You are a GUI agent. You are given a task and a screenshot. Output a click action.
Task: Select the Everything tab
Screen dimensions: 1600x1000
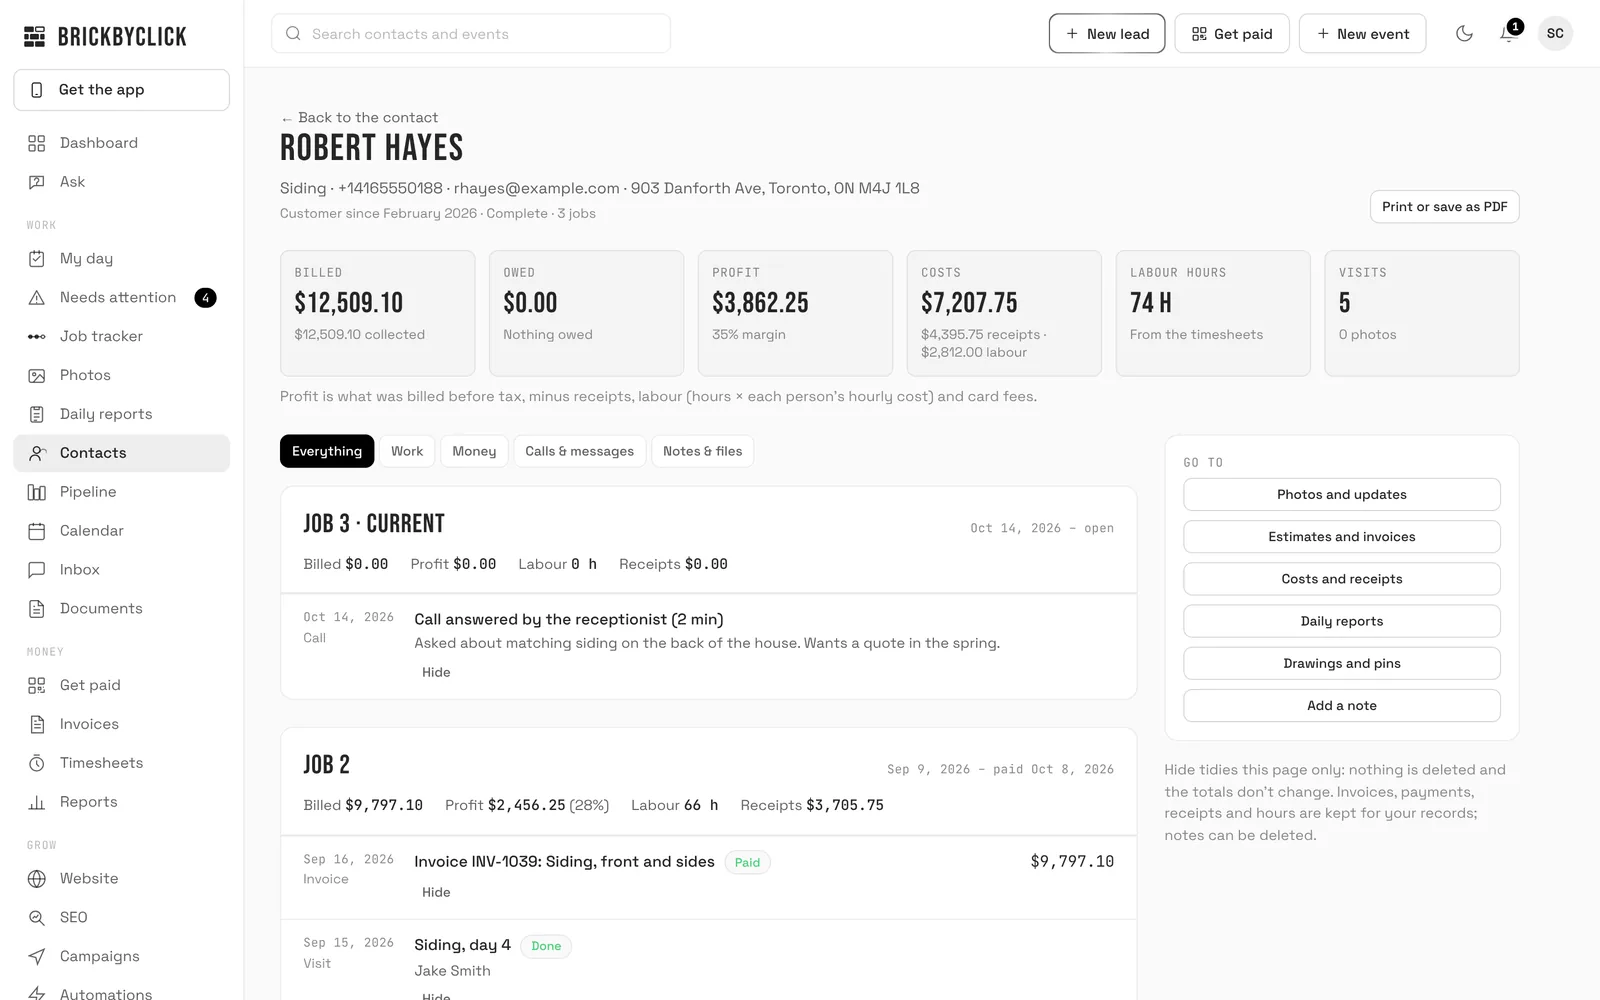pos(327,451)
